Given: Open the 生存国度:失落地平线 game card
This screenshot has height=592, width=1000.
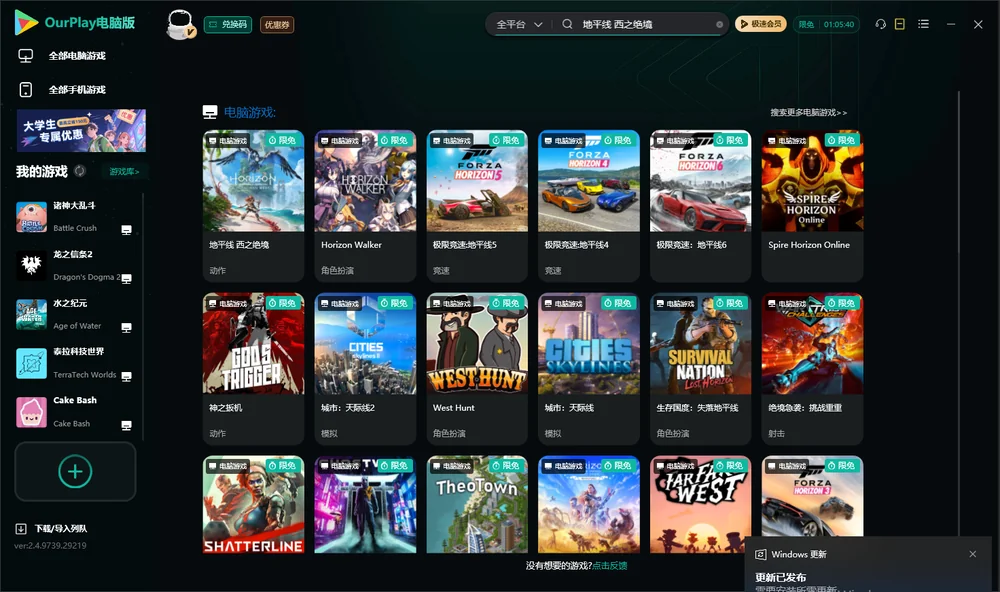Looking at the screenshot, I should coord(700,369).
